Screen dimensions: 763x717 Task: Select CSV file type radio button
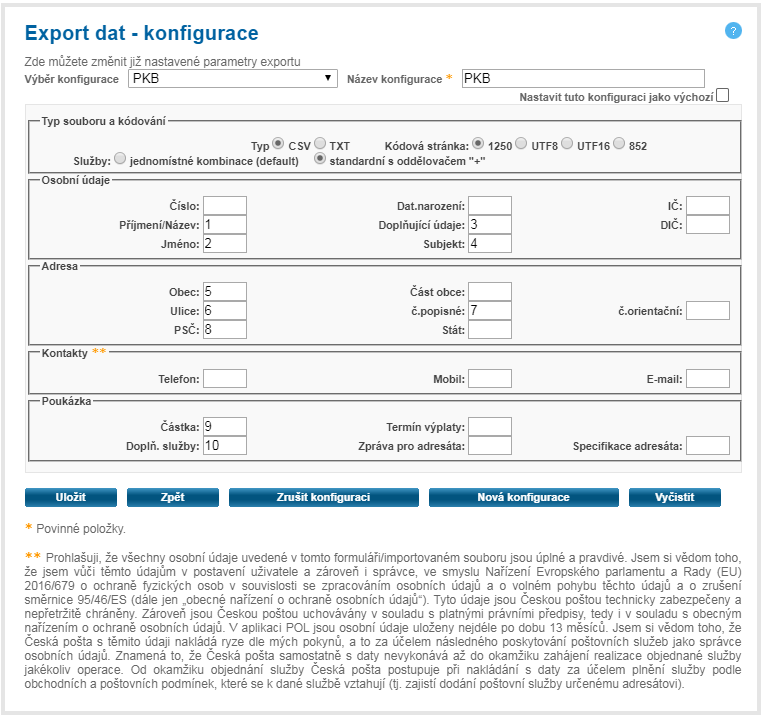coord(279,144)
